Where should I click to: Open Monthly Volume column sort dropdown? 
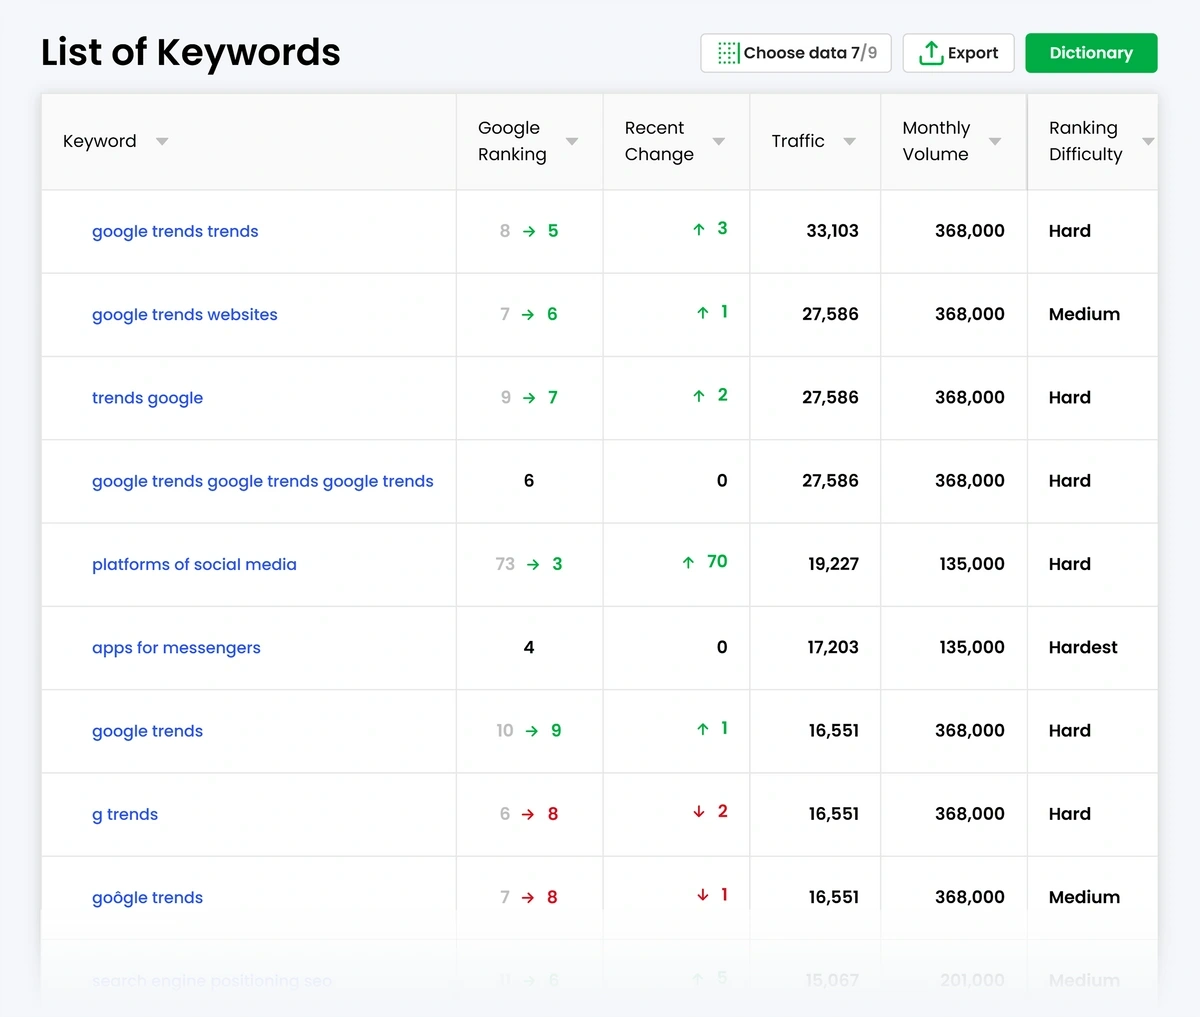(995, 141)
